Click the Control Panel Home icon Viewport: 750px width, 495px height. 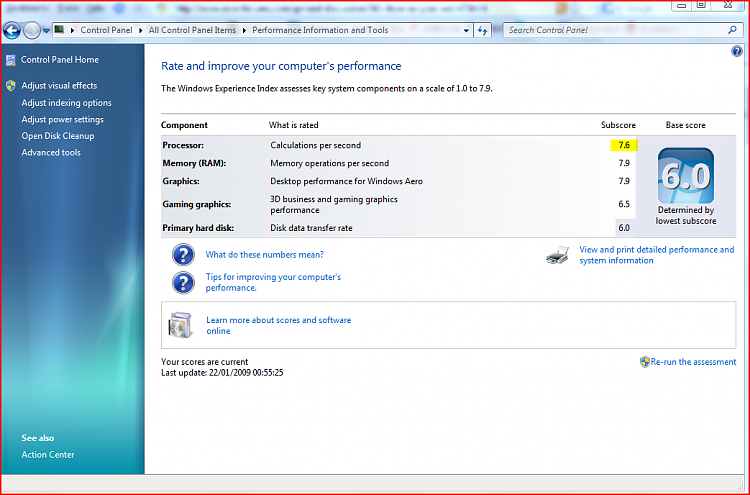point(11,60)
